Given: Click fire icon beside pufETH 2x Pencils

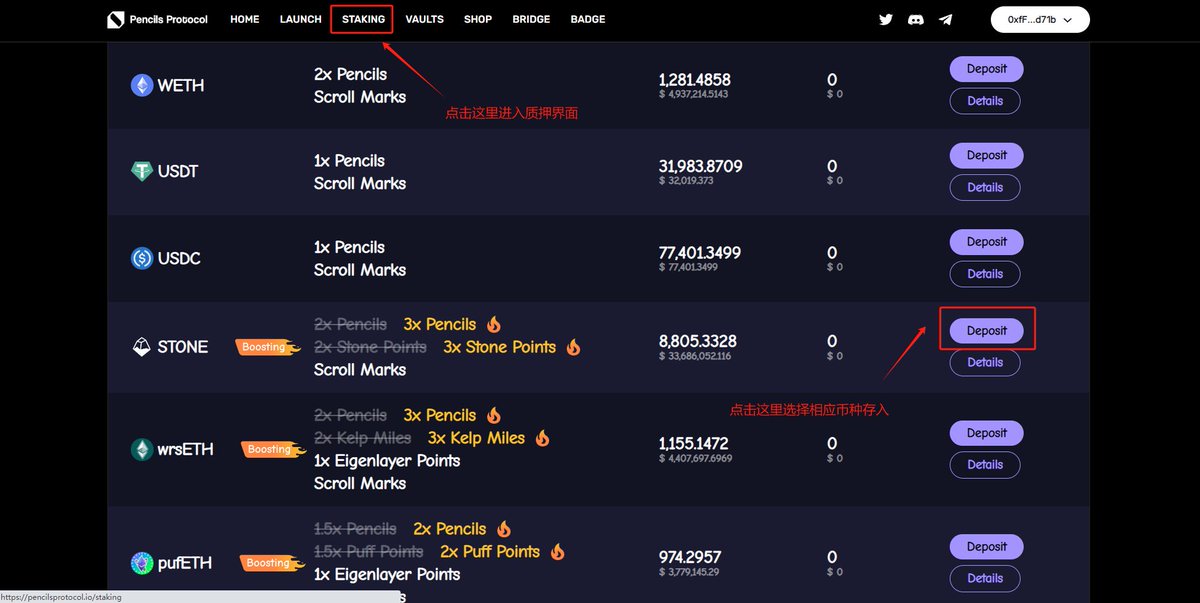Looking at the screenshot, I should 503,529.
